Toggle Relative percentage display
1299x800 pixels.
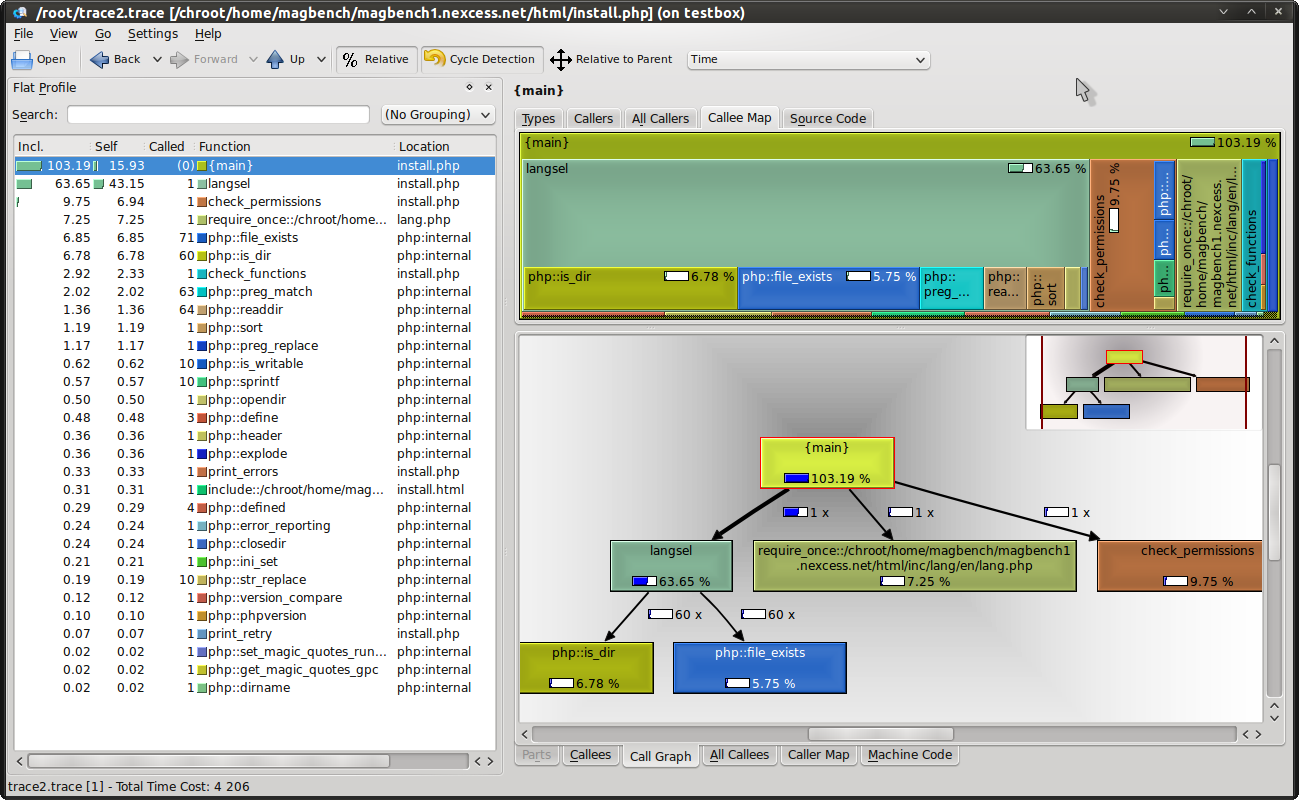point(376,59)
